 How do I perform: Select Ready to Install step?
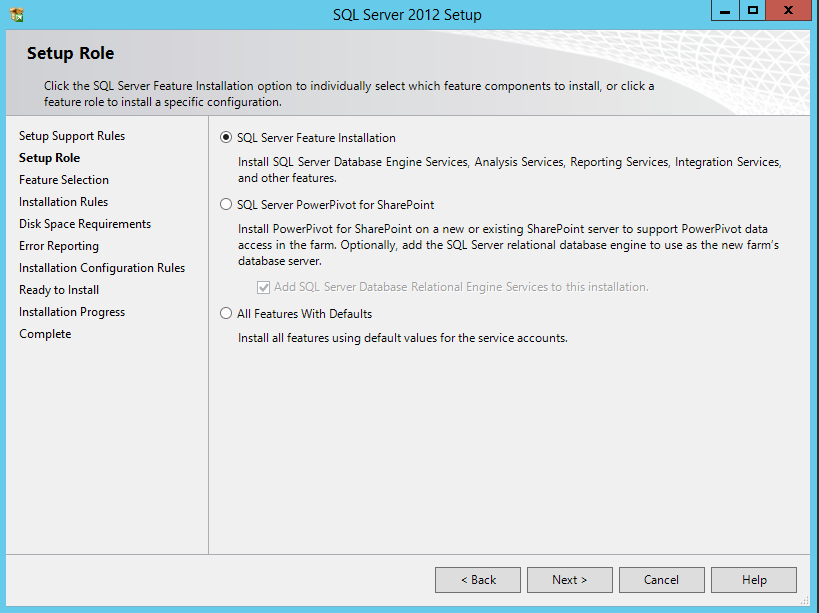pos(59,290)
